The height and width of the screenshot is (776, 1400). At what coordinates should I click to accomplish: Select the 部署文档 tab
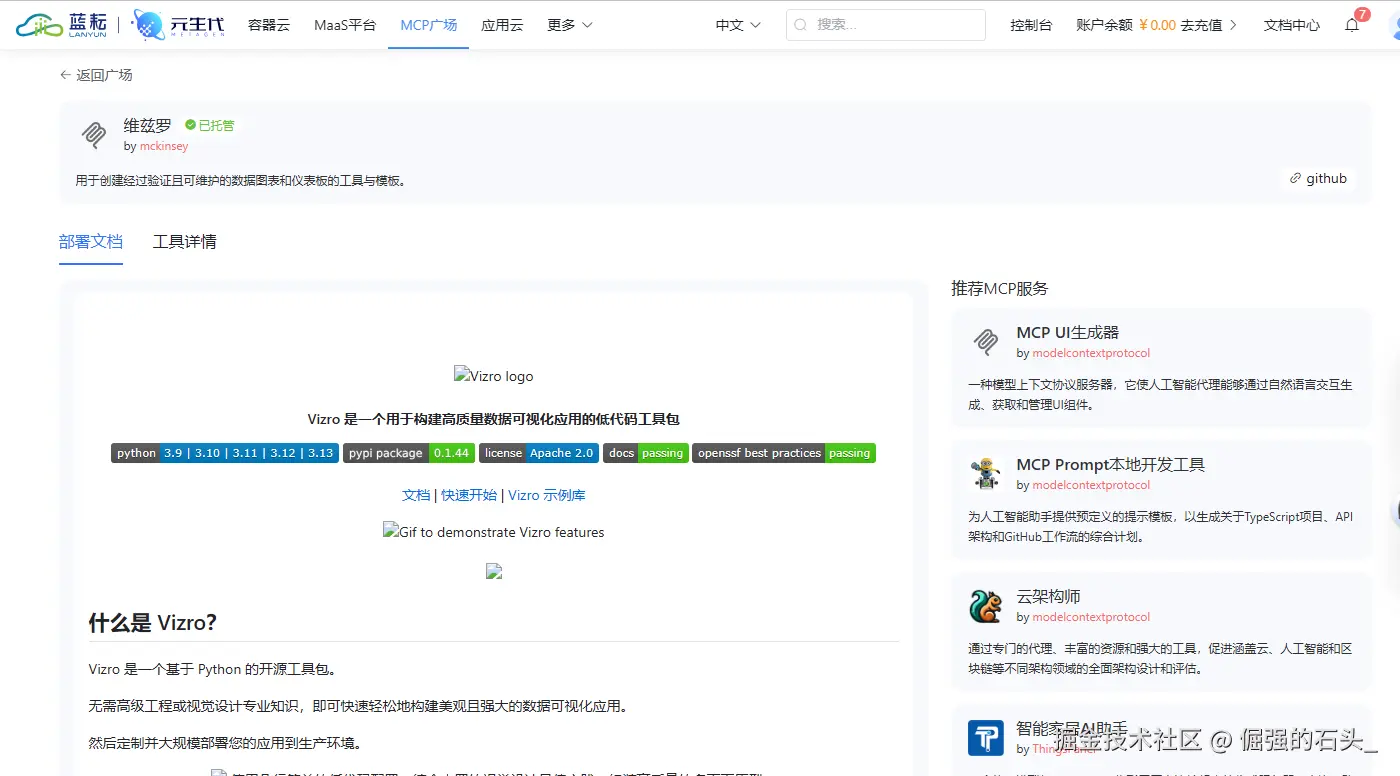tap(91, 242)
